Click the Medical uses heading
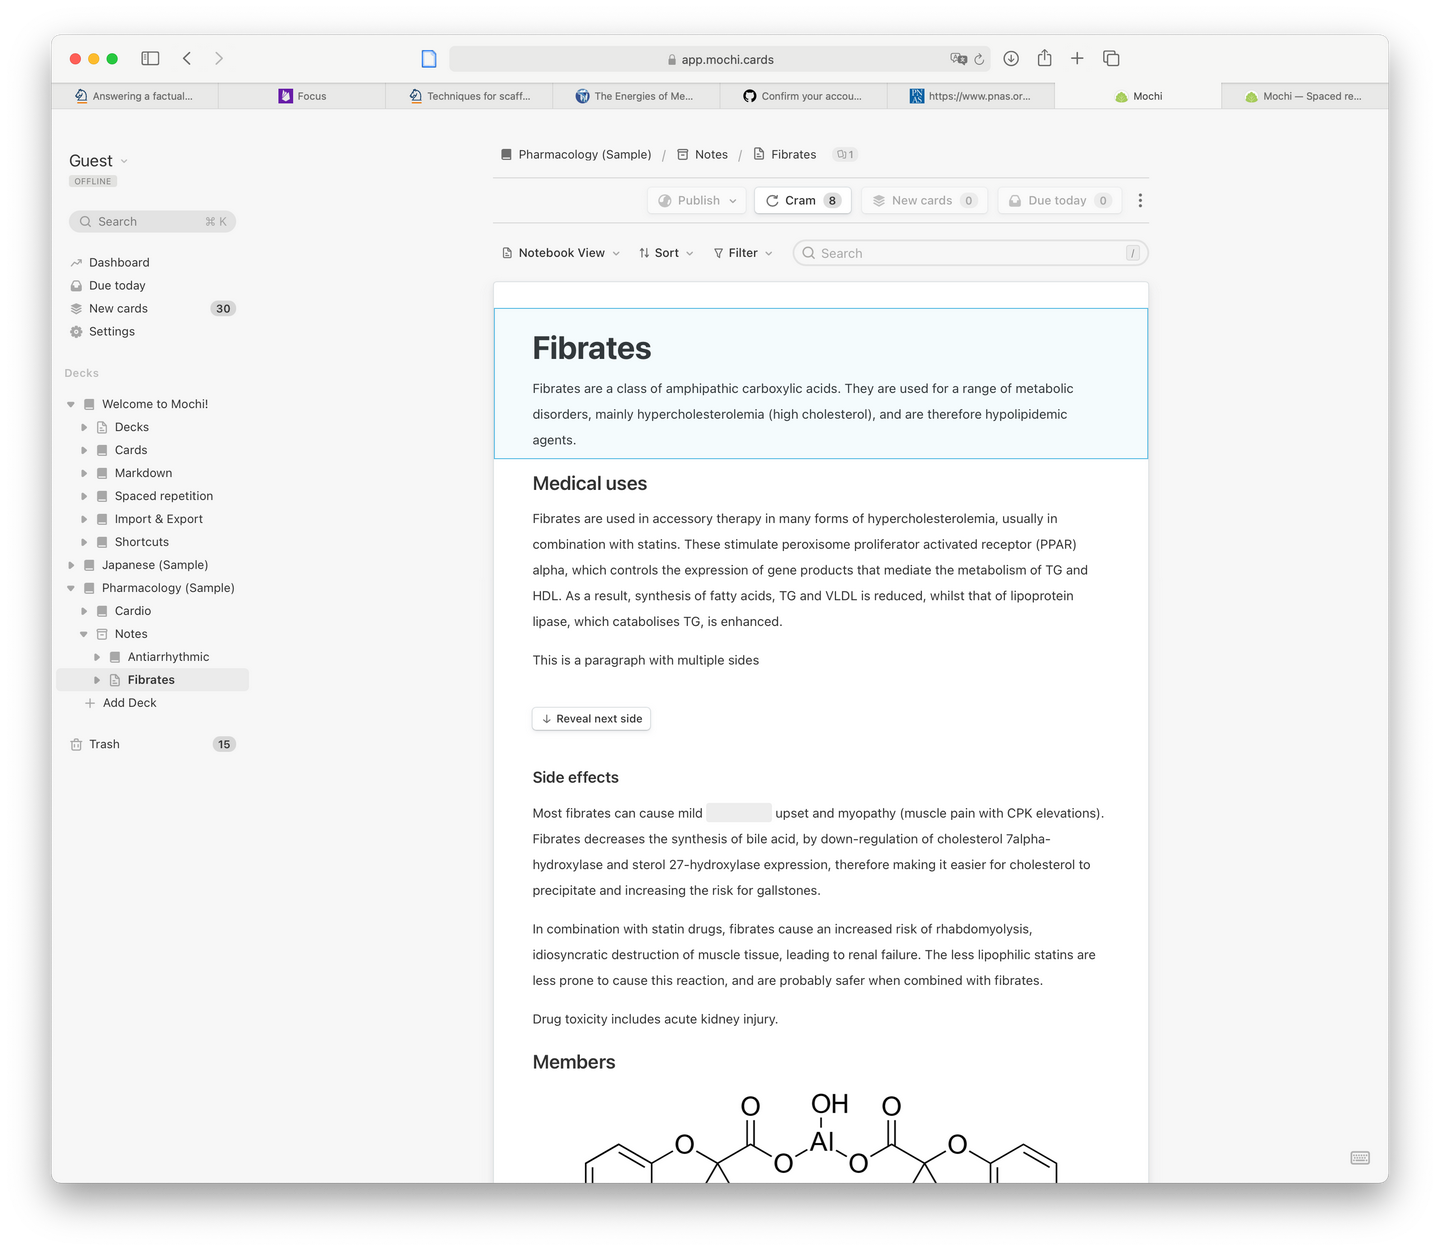 (x=589, y=484)
